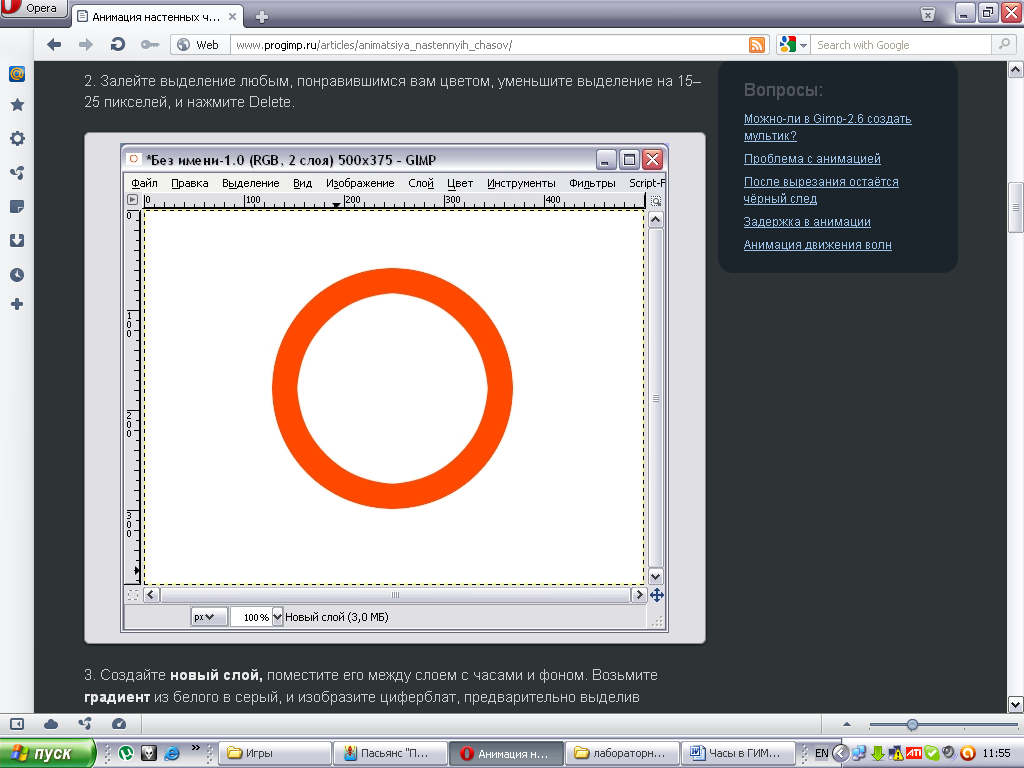Switch to Игры taskbar folder

click(x=274, y=753)
